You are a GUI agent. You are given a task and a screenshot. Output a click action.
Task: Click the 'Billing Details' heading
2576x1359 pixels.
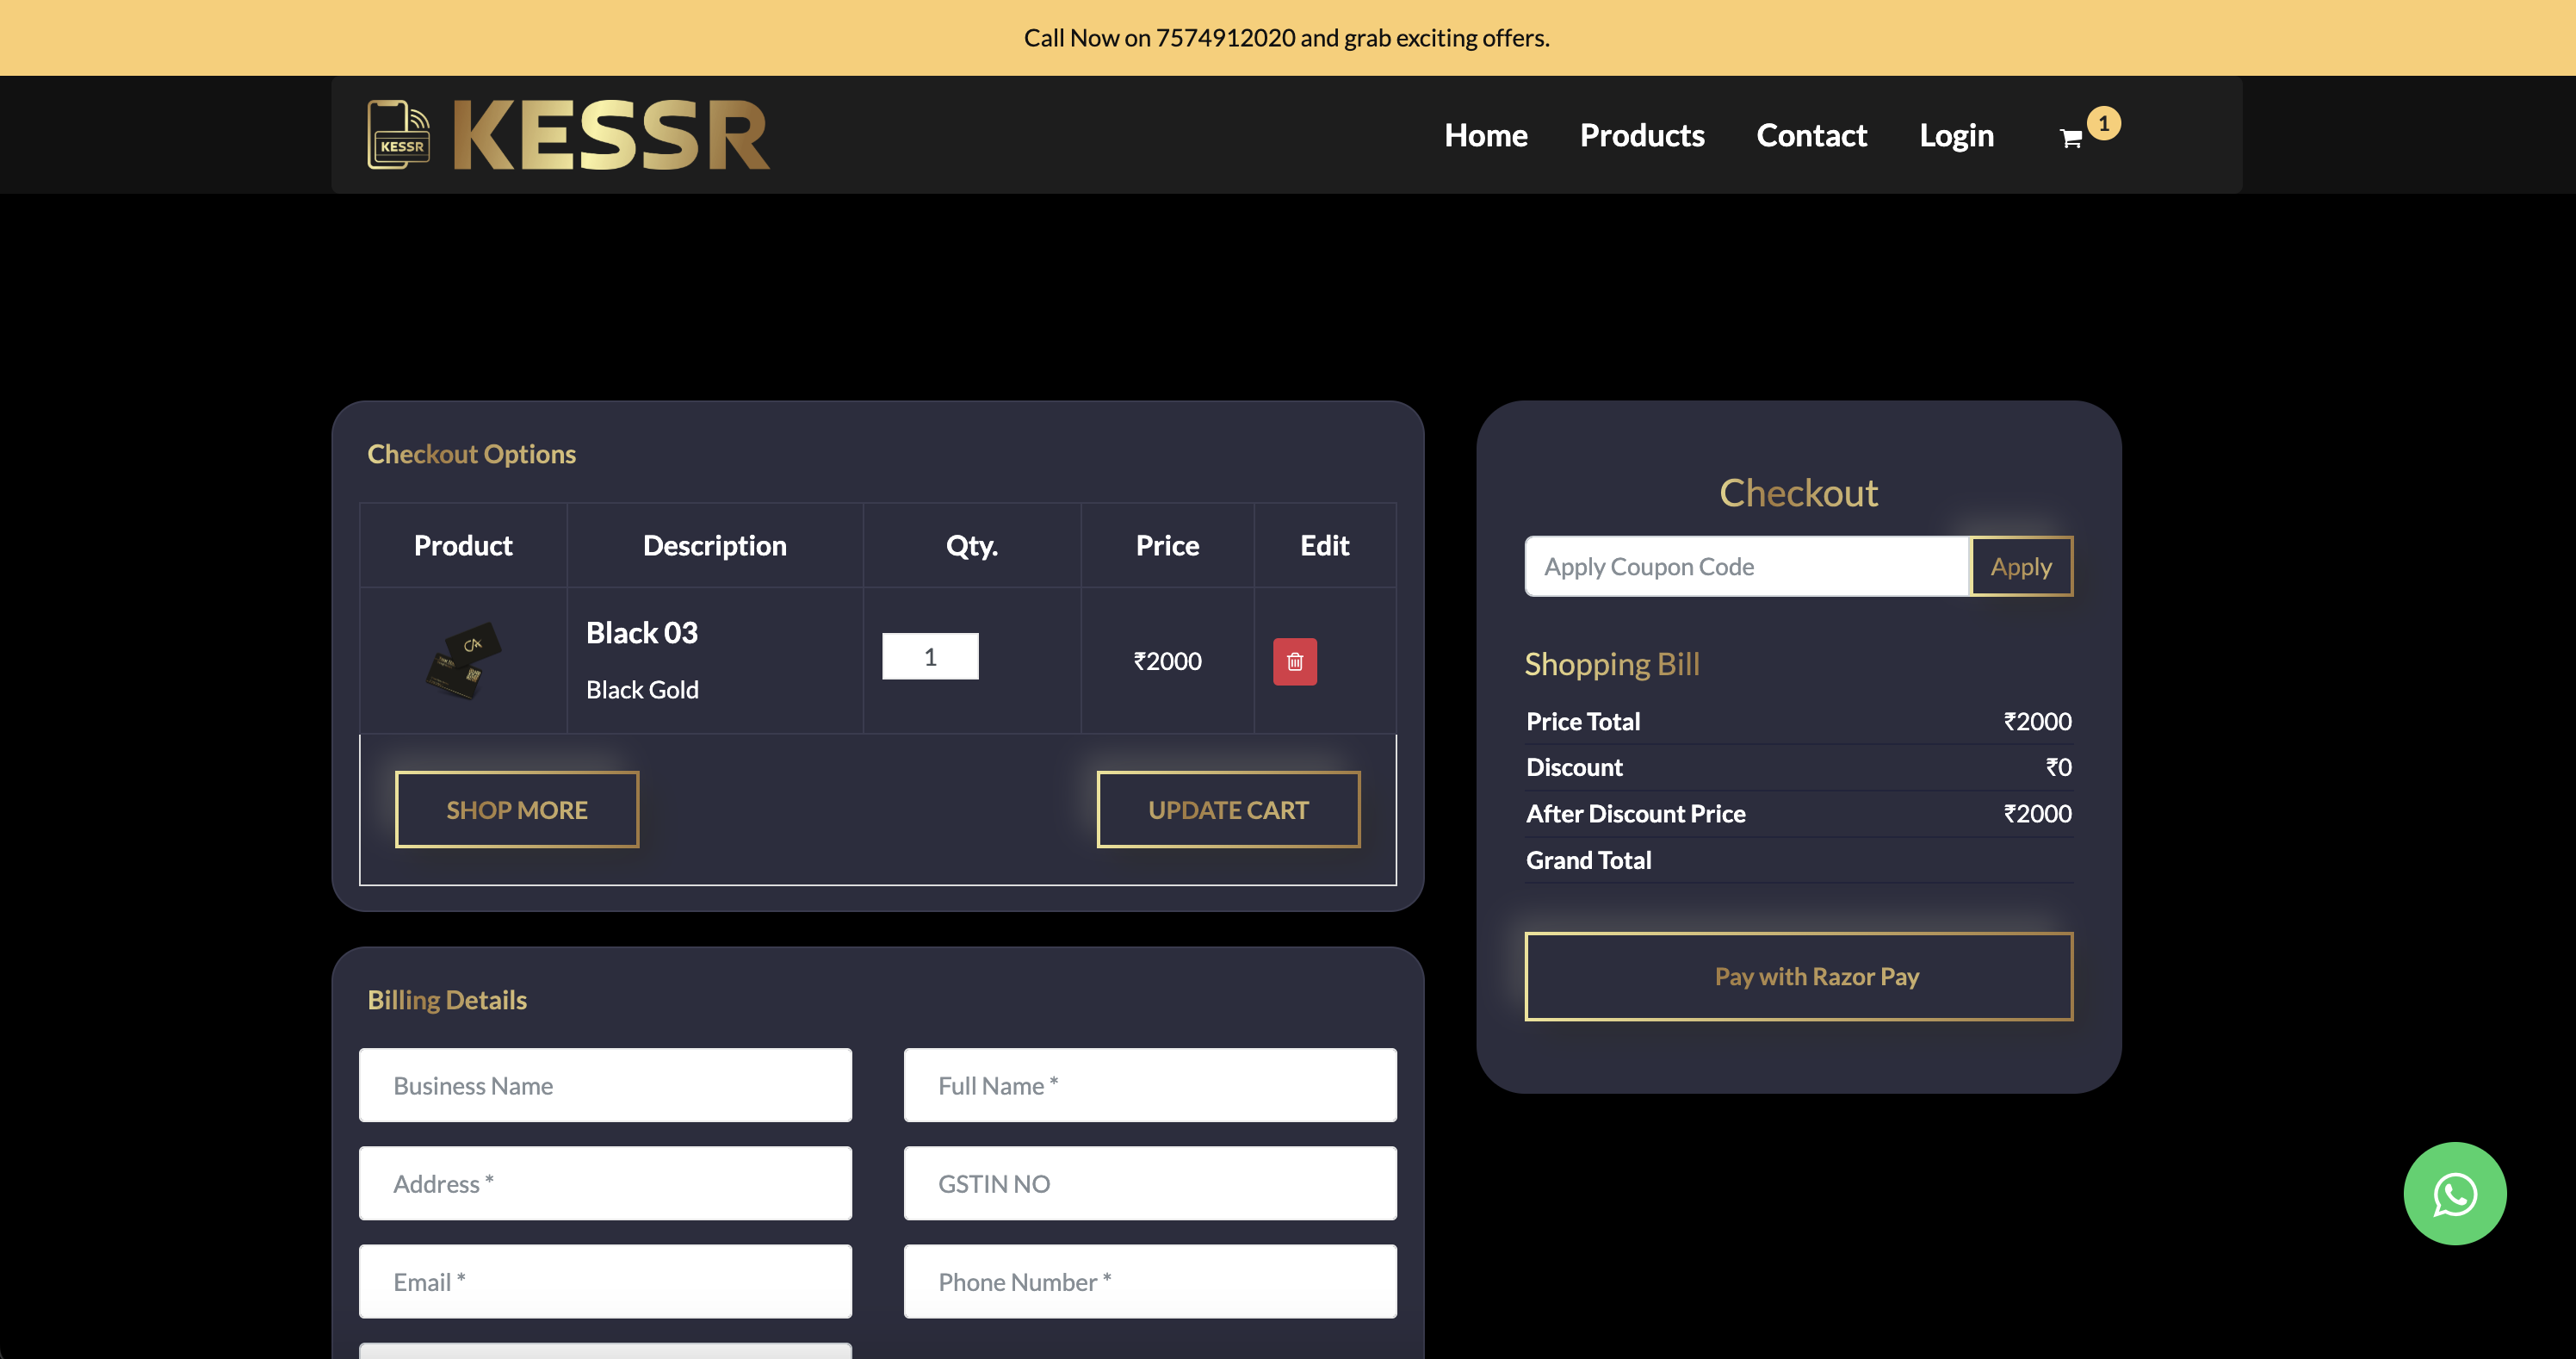pos(447,1000)
